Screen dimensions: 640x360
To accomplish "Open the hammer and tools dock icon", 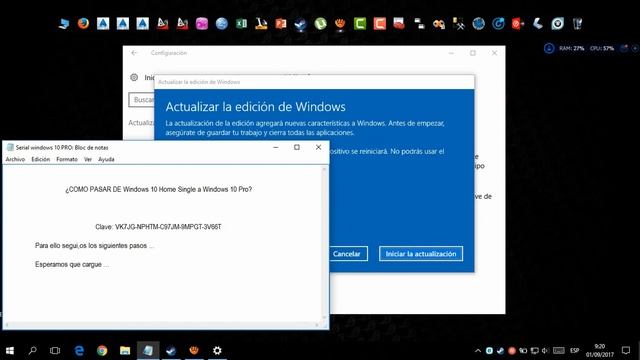I will [x=459, y=24].
